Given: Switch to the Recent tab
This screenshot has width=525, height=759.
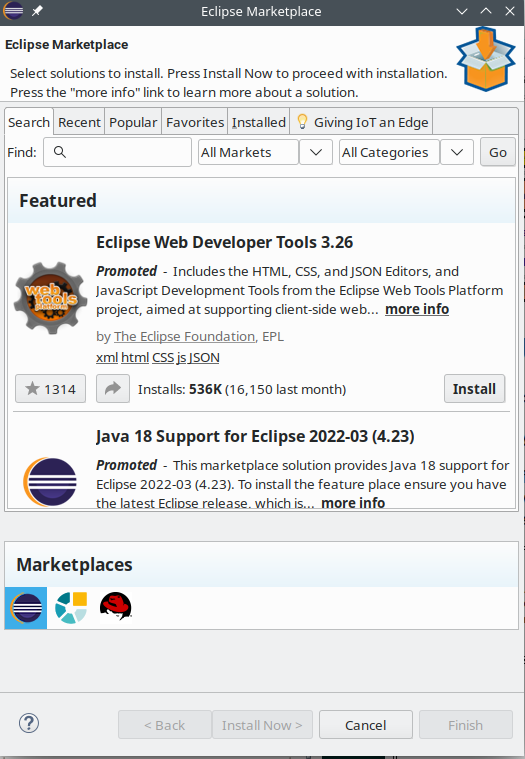Looking at the screenshot, I should [x=79, y=122].
